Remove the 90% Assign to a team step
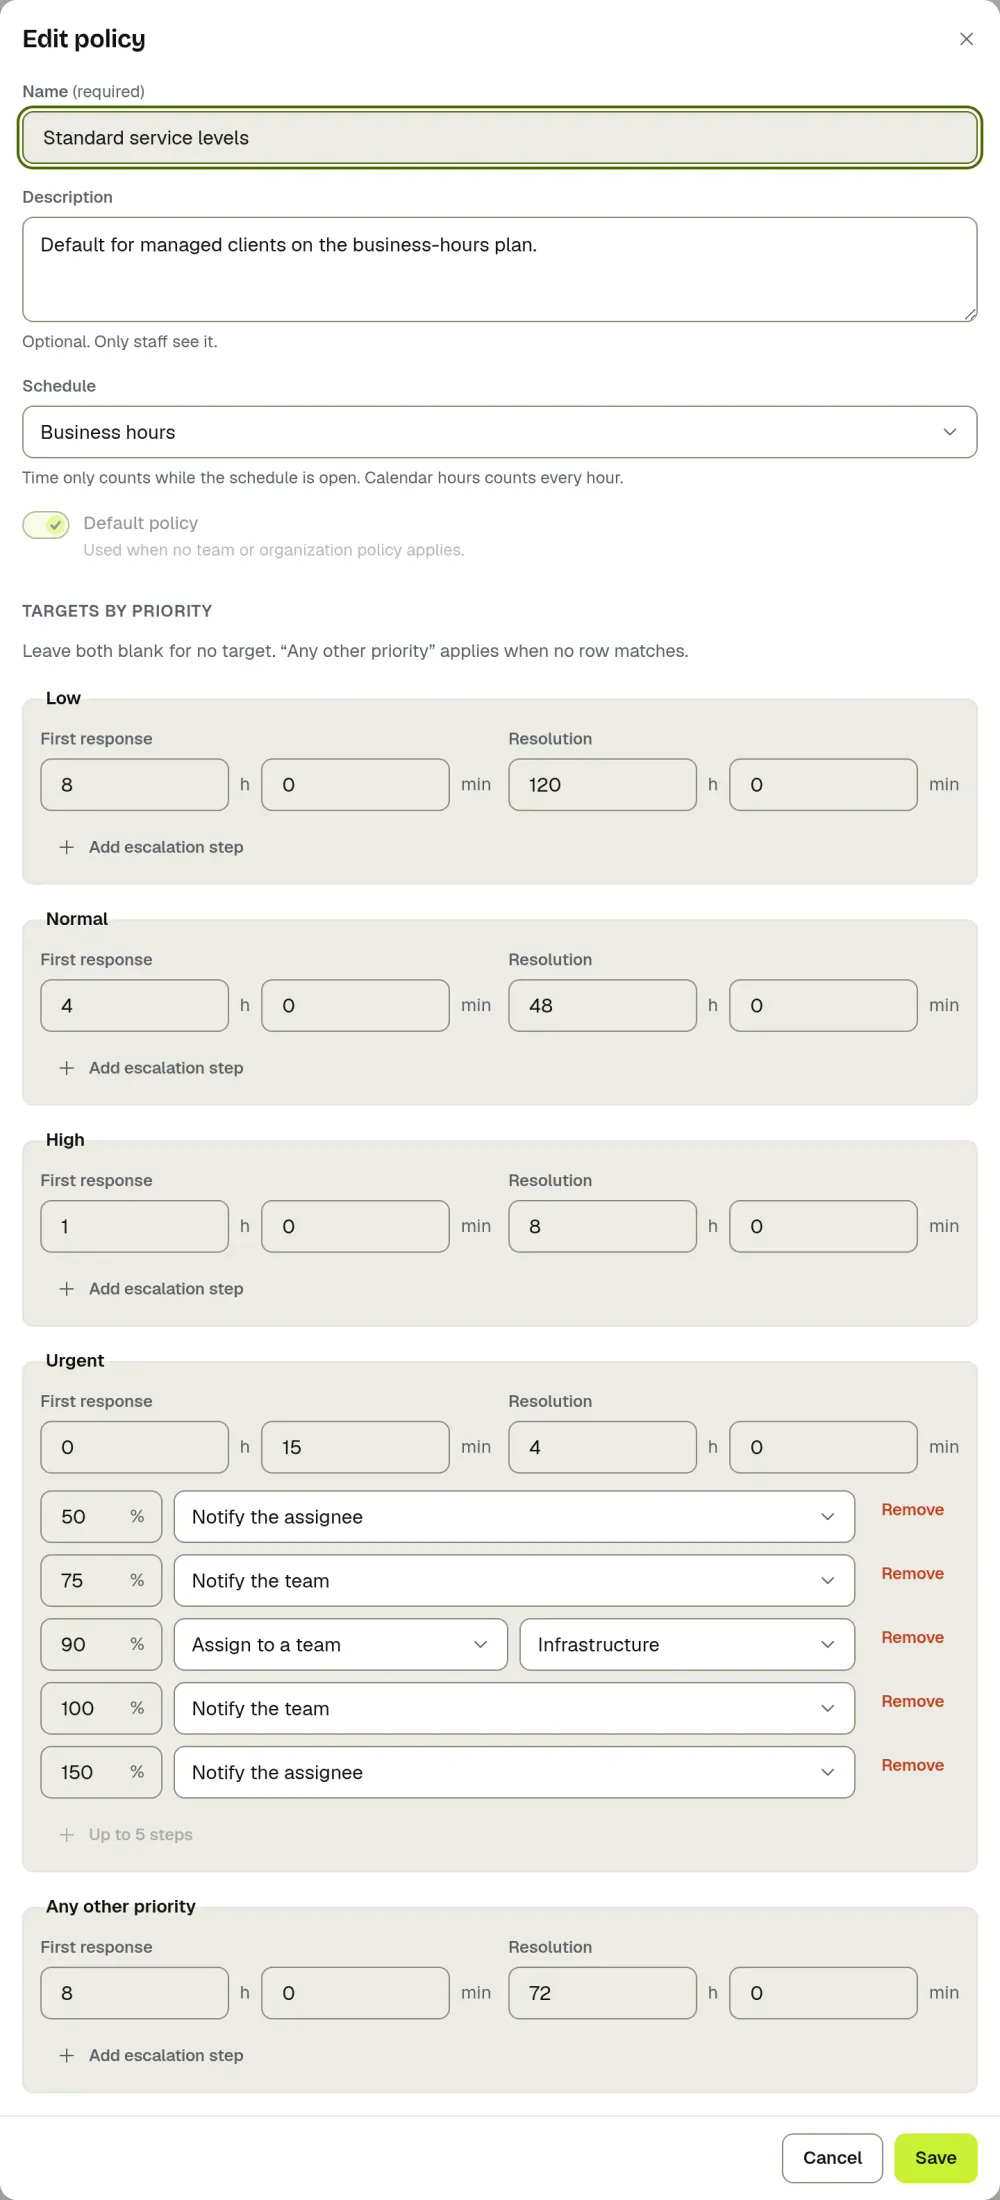The image size is (1000, 2200). (912, 1638)
